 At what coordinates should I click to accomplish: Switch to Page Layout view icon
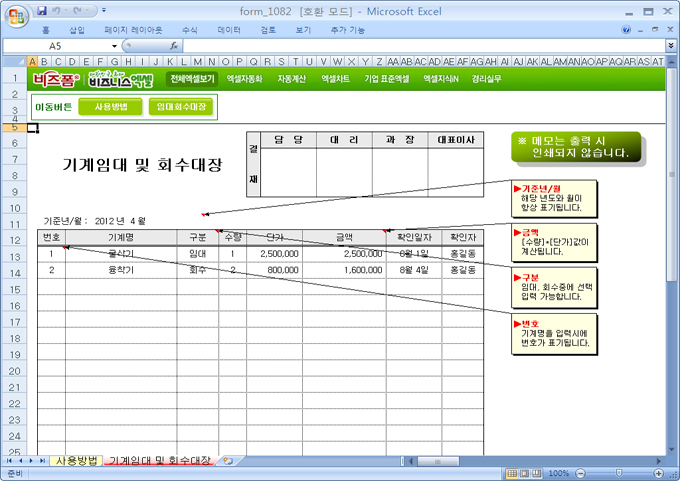[524, 473]
